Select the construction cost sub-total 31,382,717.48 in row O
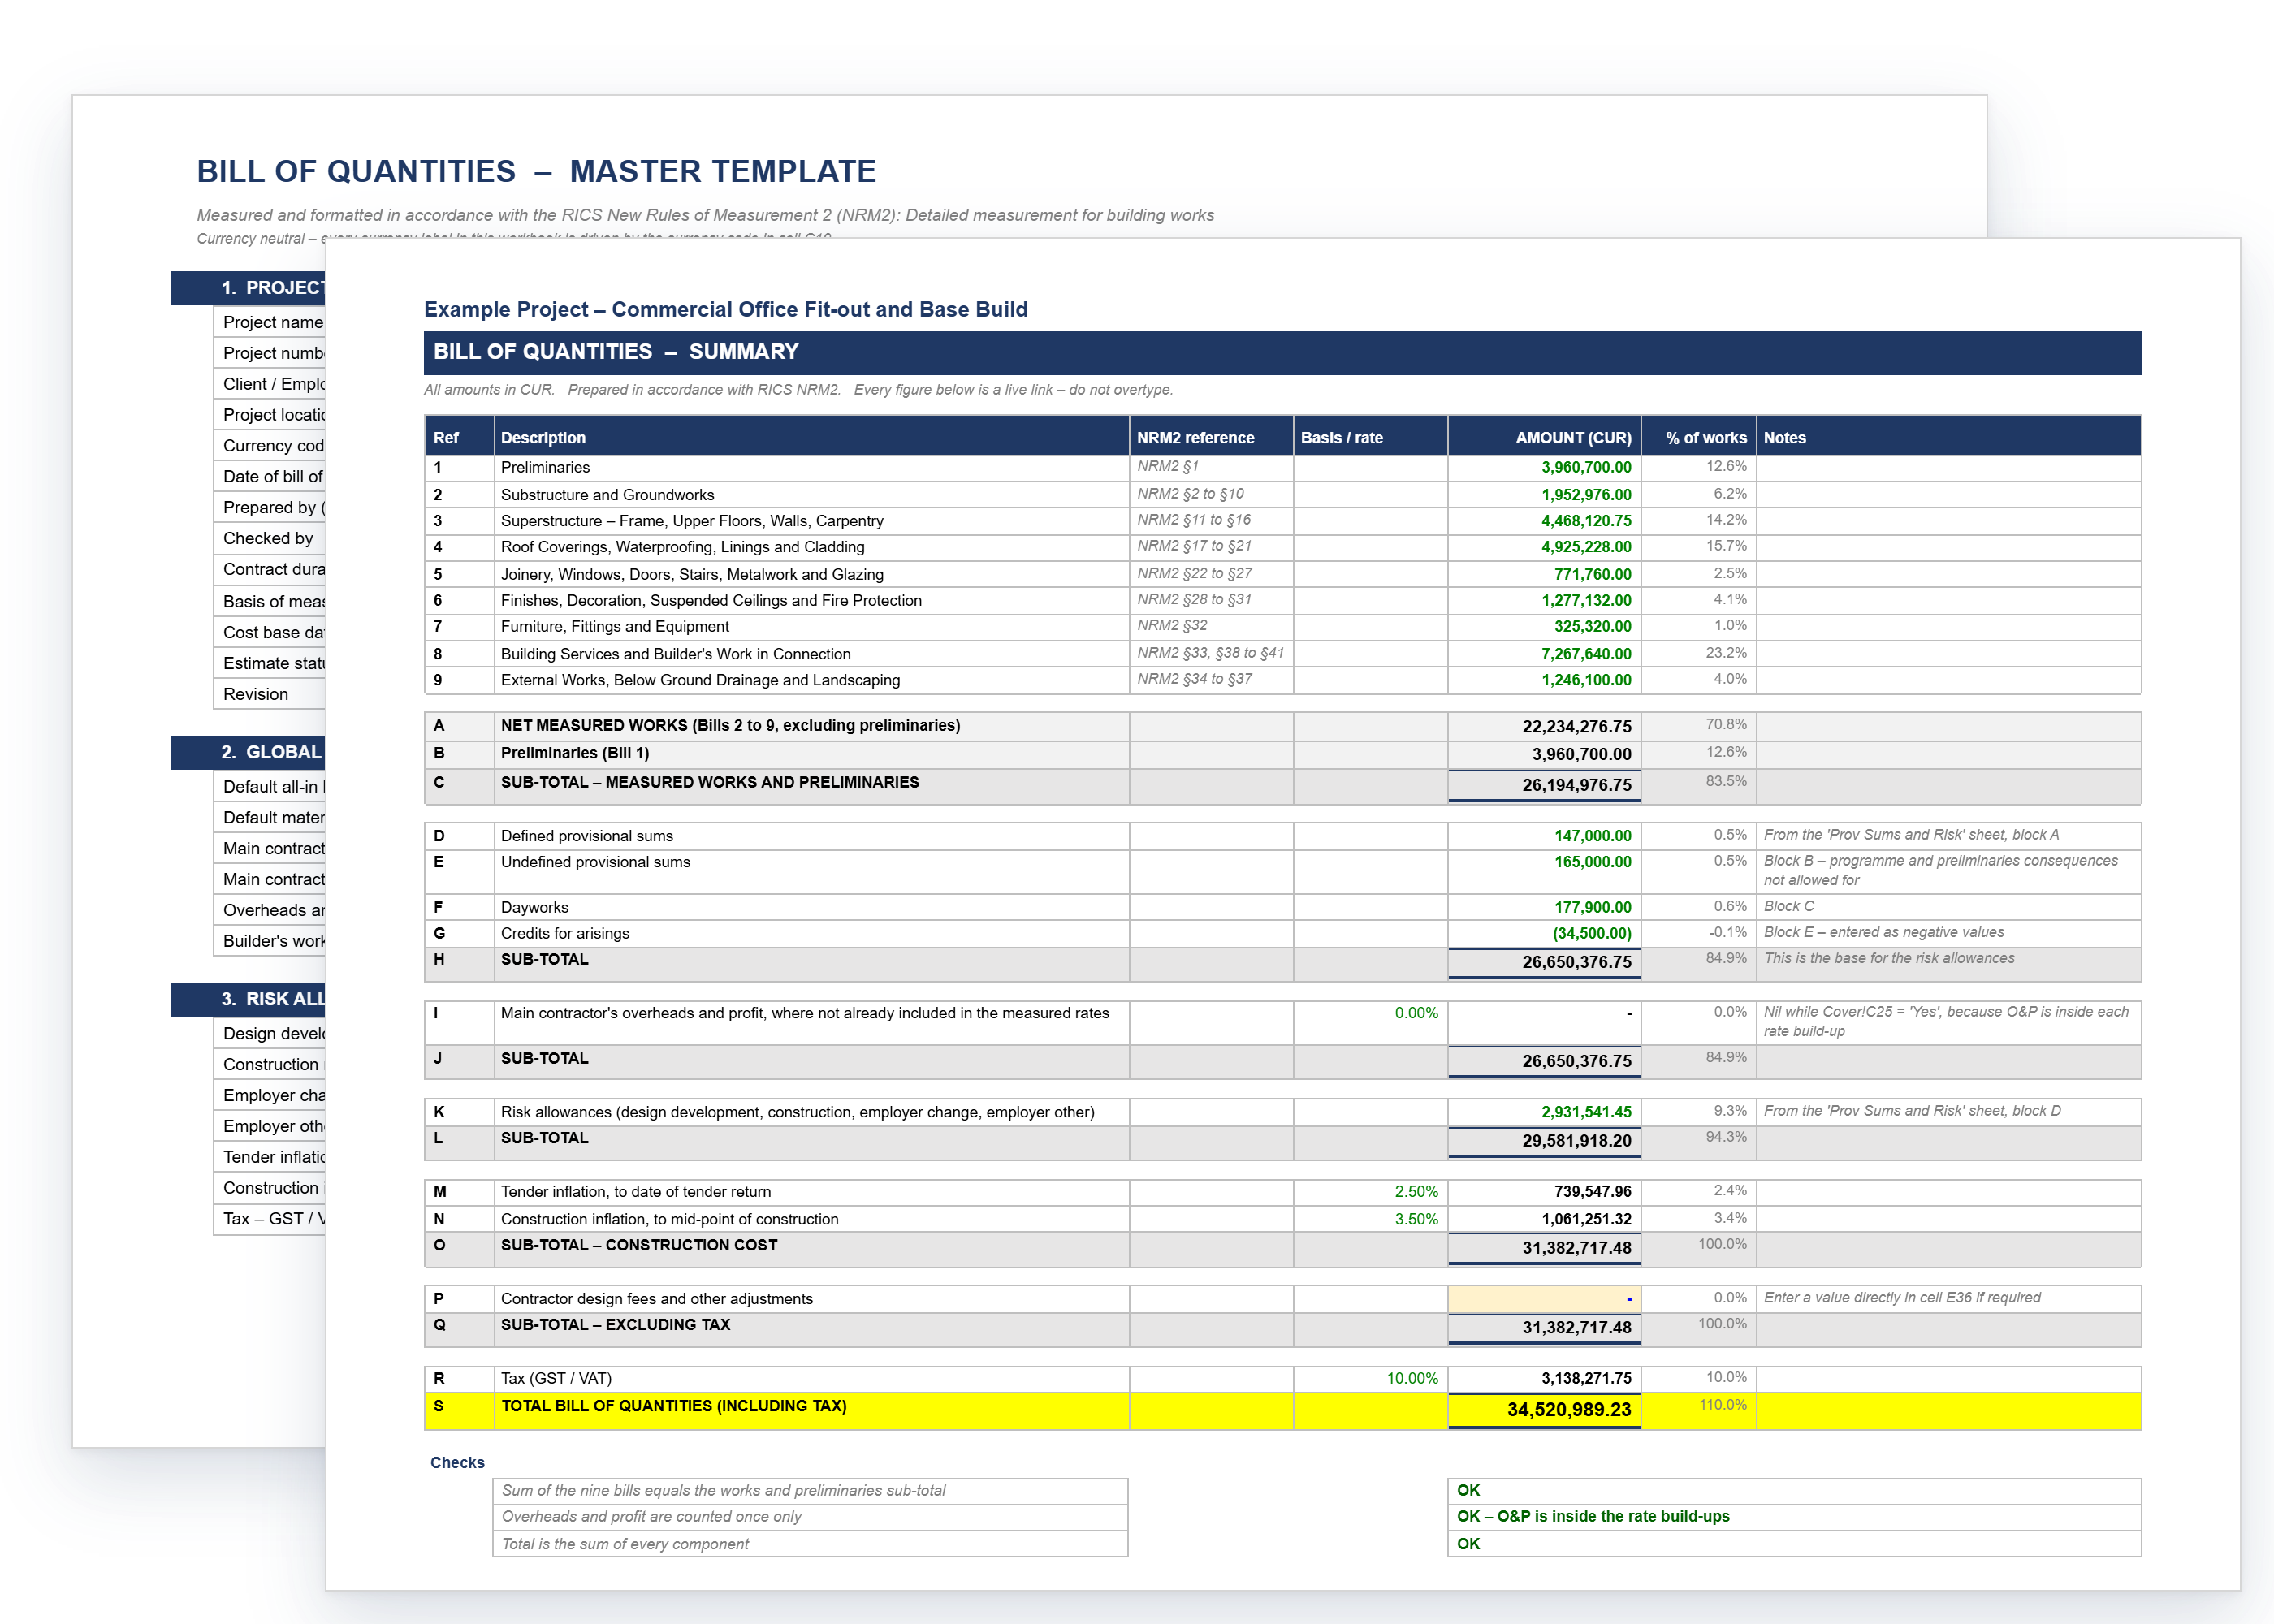Image resolution: width=2274 pixels, height=1624 pixels. 1543,1248
